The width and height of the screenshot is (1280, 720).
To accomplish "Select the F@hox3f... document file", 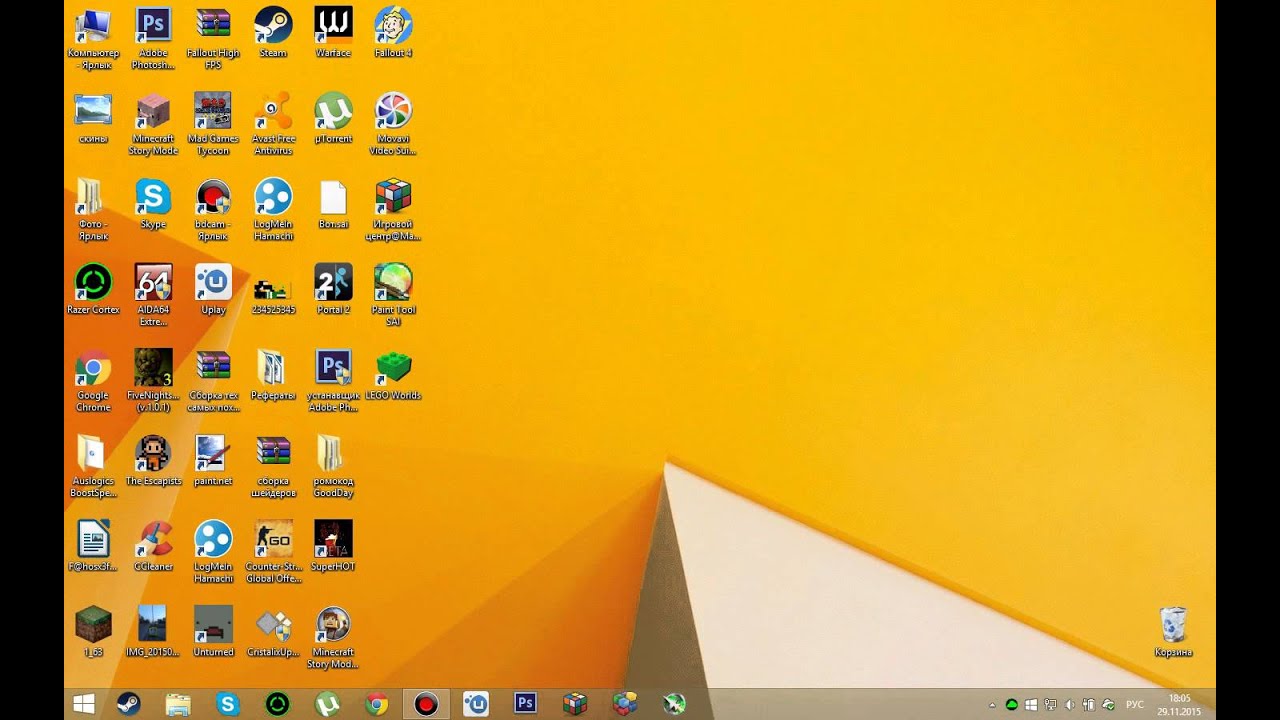I will click(93, 546).
